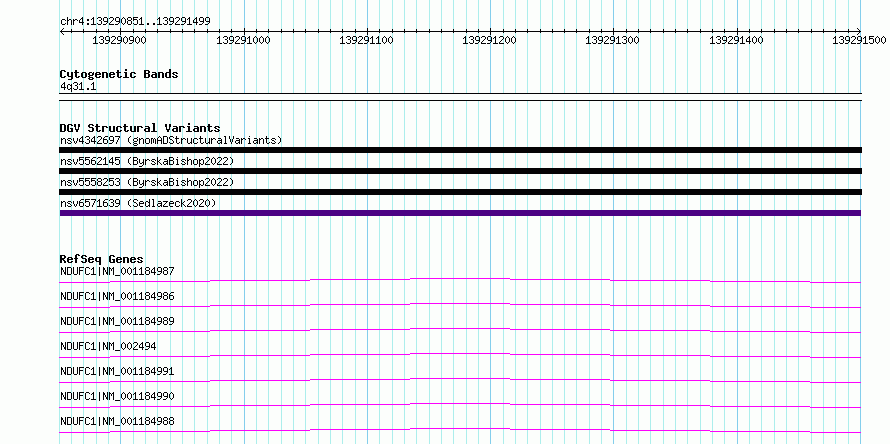Image resolution: width=890 pixels, height=444 pixels.
Task: Open transcript NDUFC1|NM_001184989
Action: click(x=117, y=321)
